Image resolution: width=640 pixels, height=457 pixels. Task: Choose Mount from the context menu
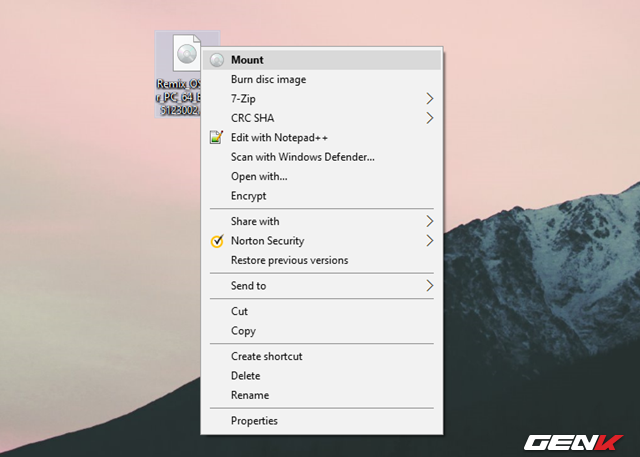322,60
